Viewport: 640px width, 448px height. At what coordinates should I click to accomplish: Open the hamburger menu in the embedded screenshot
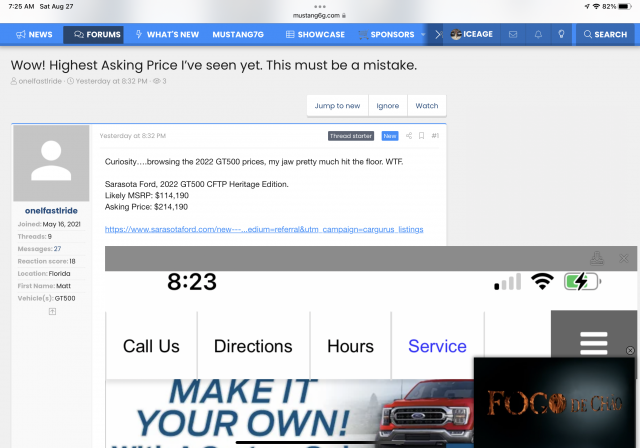(x=593, y=346)
